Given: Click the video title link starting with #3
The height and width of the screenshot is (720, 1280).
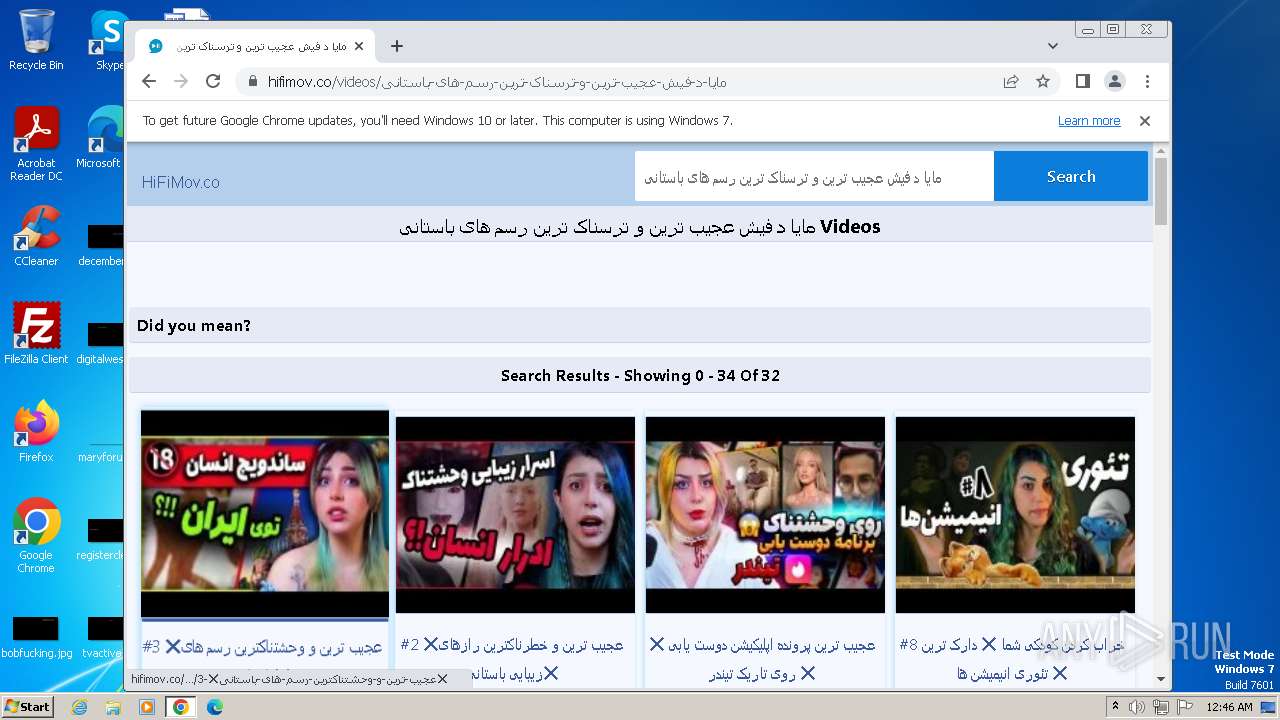Looking at the screenshot, I should click(263, 647).
